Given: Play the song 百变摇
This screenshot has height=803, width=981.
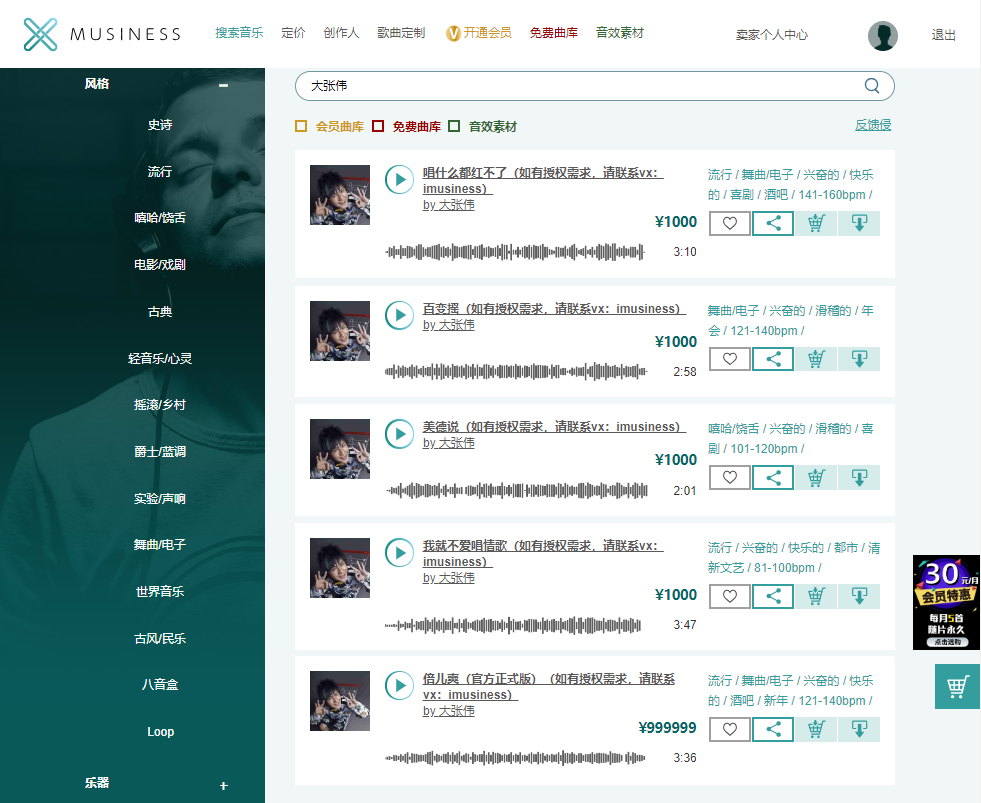Looking at the screenshot, I should click(399, 315).
